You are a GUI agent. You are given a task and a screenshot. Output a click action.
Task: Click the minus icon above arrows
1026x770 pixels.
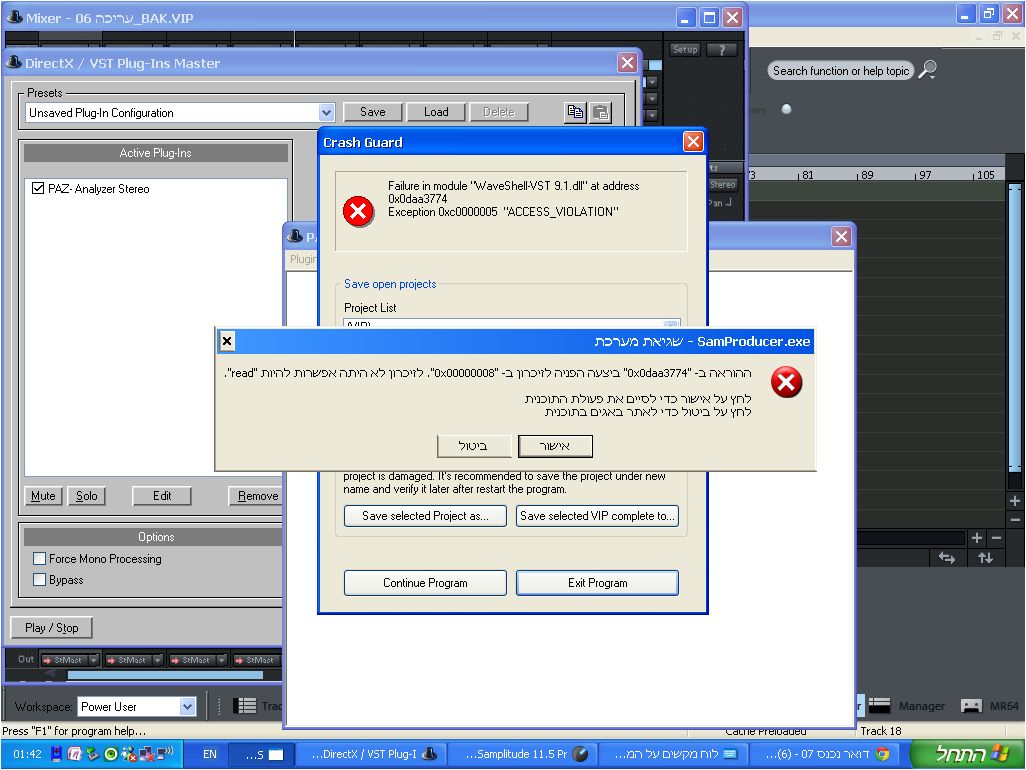[x=997, y=538]
